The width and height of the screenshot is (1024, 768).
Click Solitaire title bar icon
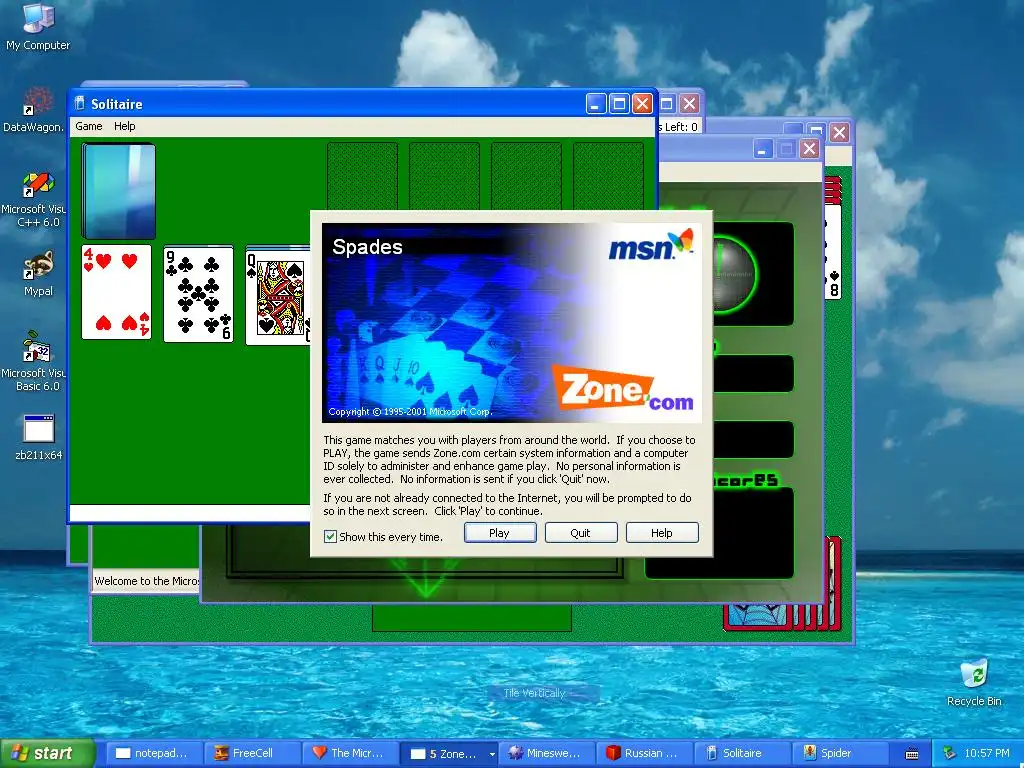tap(80, 104)
